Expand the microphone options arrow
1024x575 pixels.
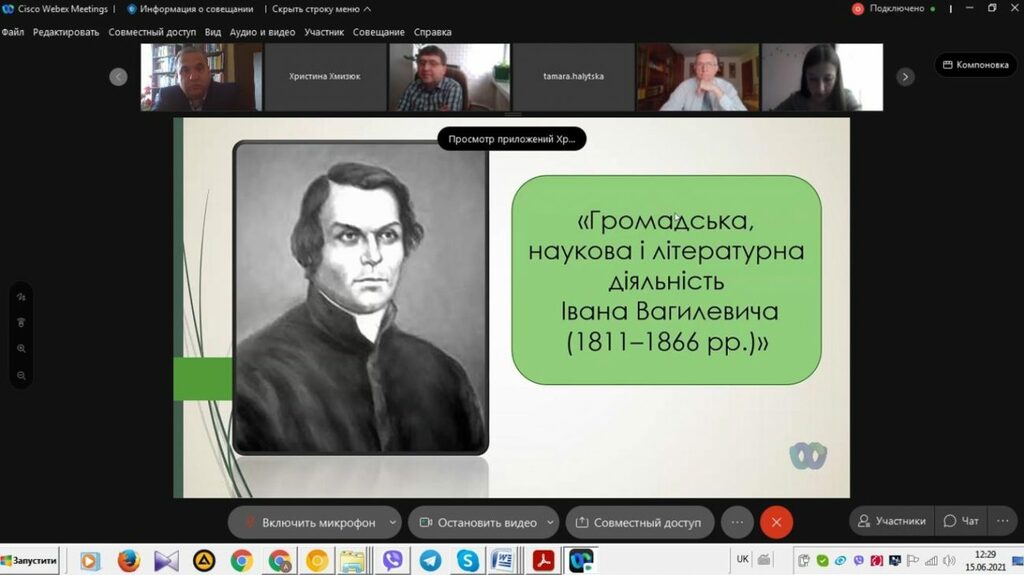(393, 522)
